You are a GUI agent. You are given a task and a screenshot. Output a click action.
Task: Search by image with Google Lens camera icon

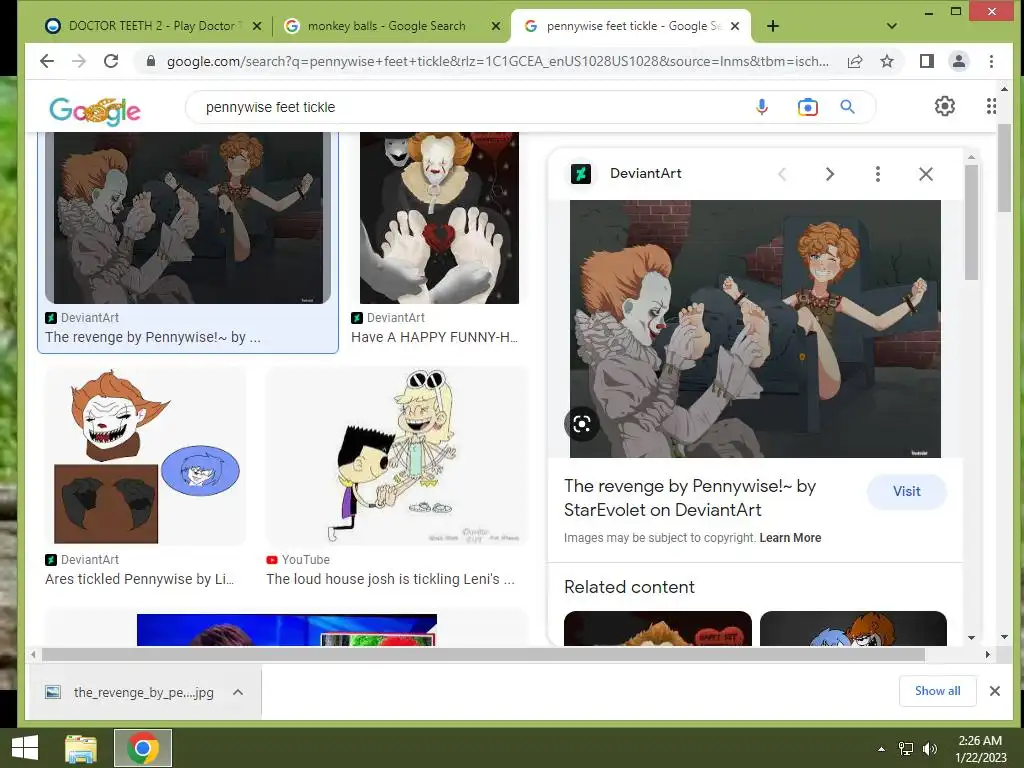tap(807, 106)
